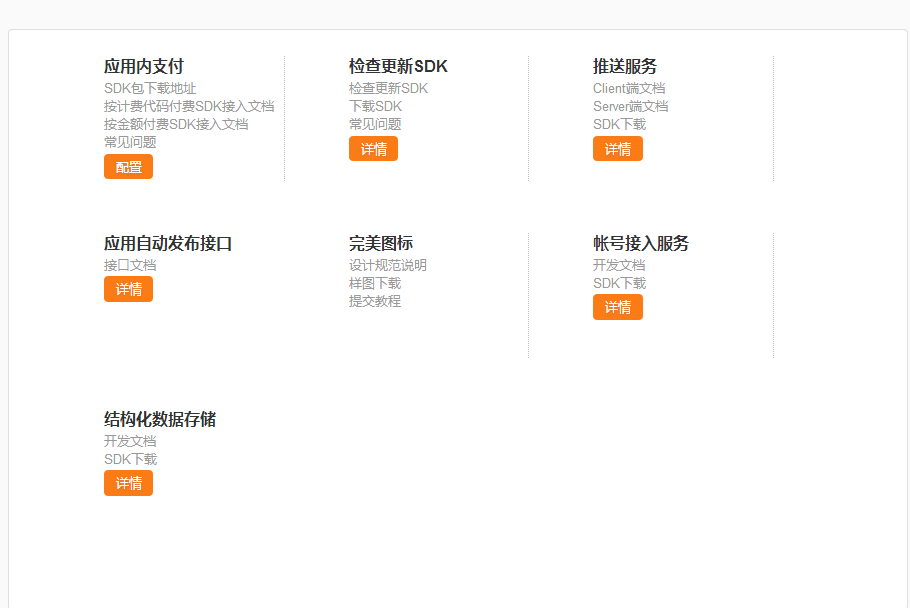Open 常见问题 under 检查更新SDK
Screen dimensions: 910x608
click(x=375, y=125)
